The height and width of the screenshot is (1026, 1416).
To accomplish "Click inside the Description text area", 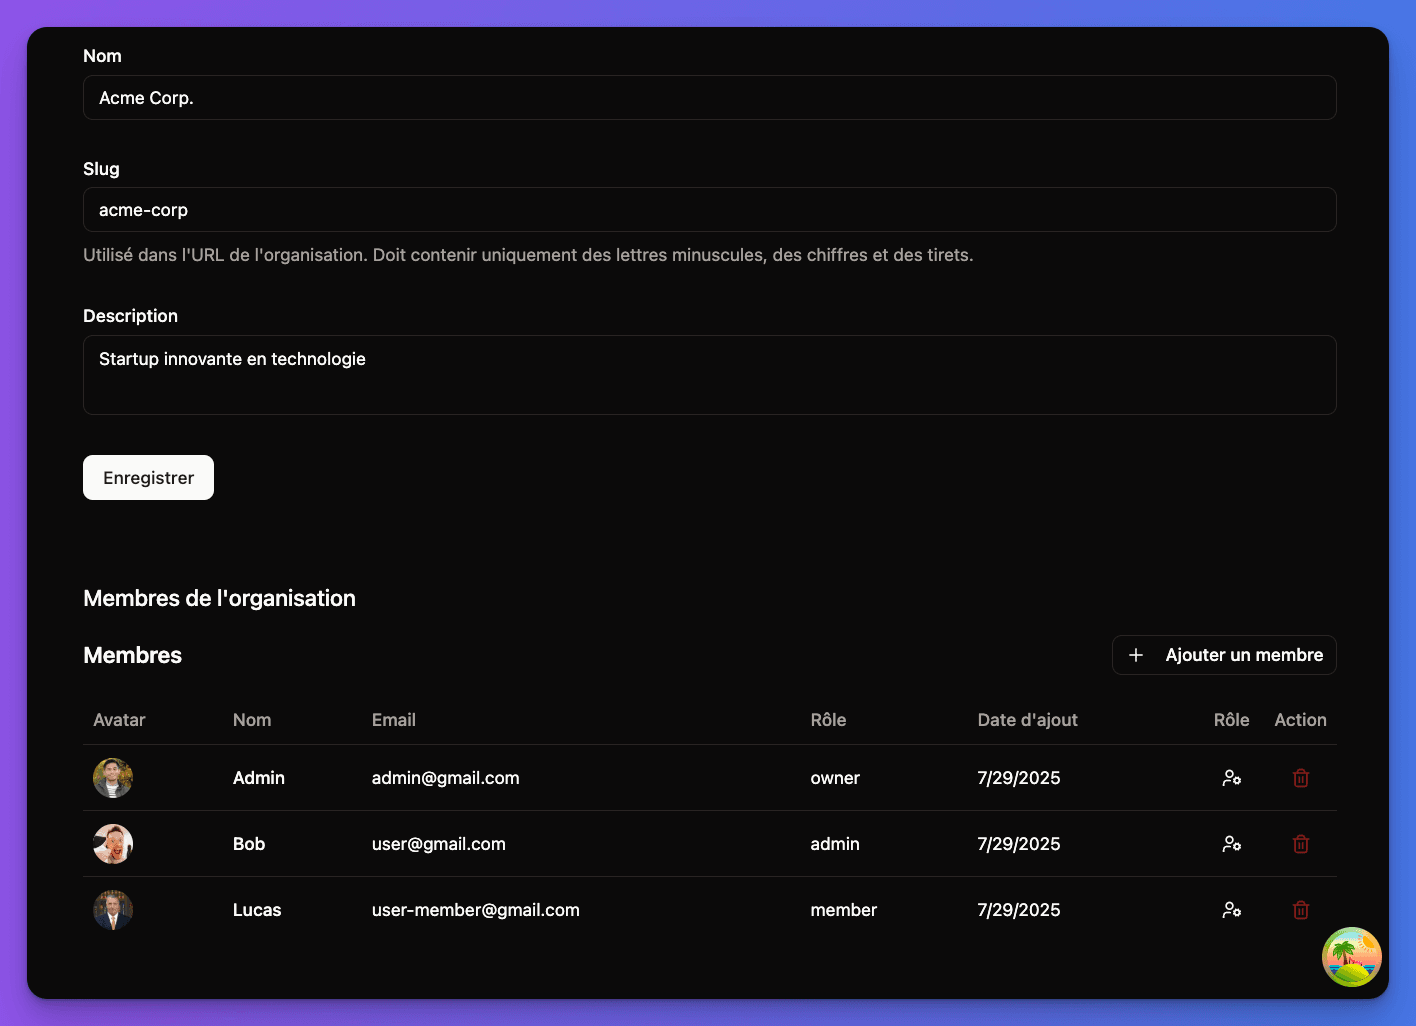I will pyautogui.click(x=710, y=375).
